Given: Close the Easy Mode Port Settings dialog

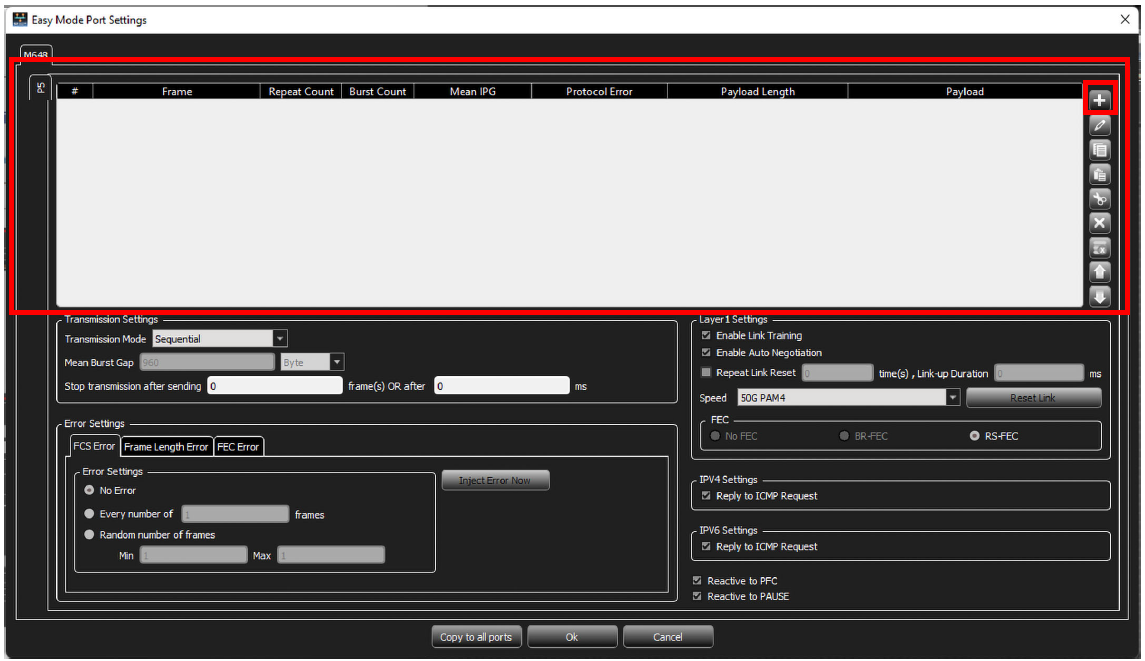Looking at the screenshot, I should (1125, 20).
